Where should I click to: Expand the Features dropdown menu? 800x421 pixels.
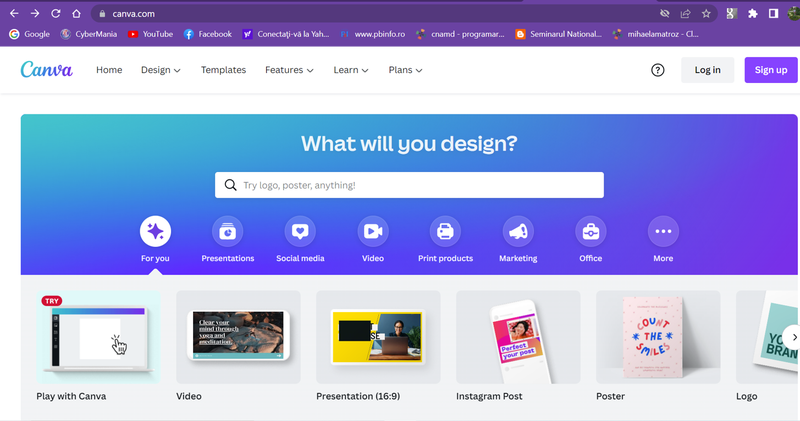289,70
